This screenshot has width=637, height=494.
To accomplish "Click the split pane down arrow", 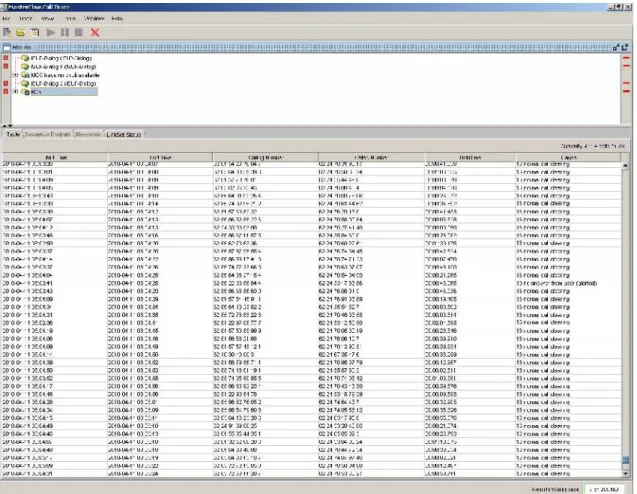I will 10,126.
